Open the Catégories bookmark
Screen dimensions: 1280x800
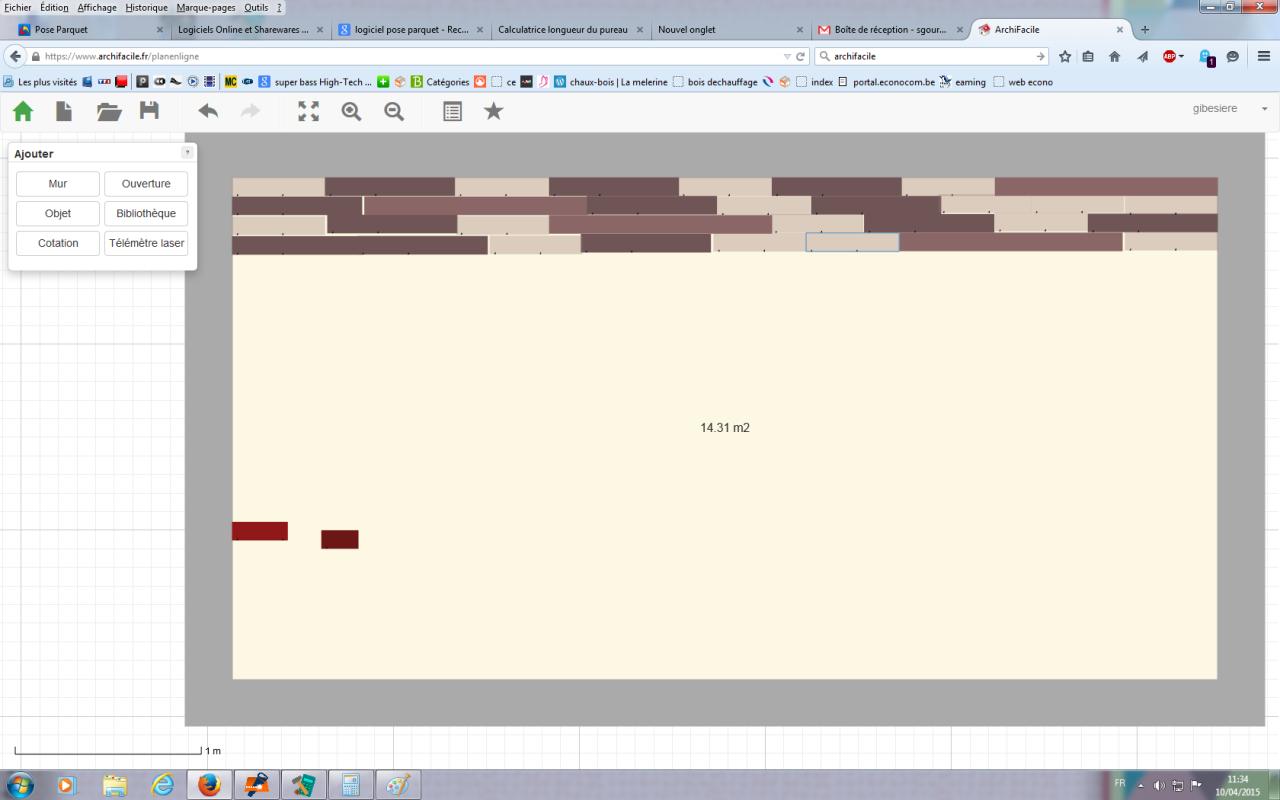[x=440, y=82]
